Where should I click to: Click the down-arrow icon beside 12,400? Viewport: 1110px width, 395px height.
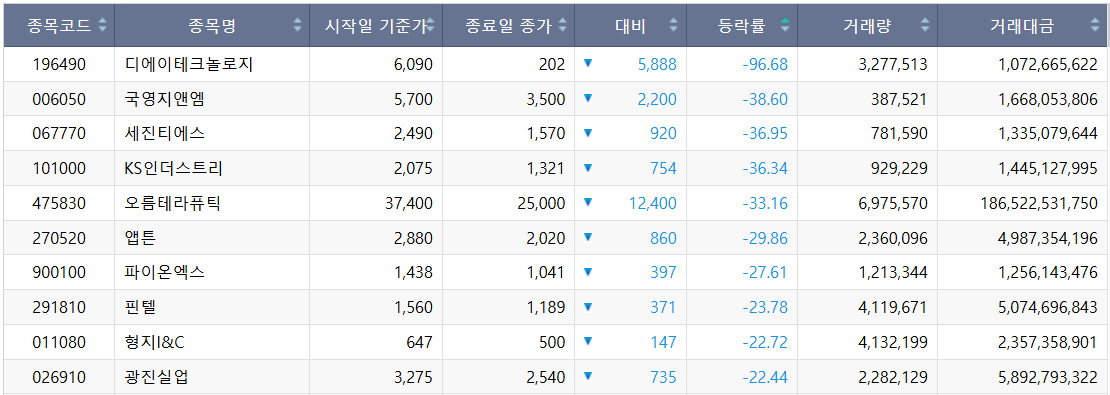588,202
